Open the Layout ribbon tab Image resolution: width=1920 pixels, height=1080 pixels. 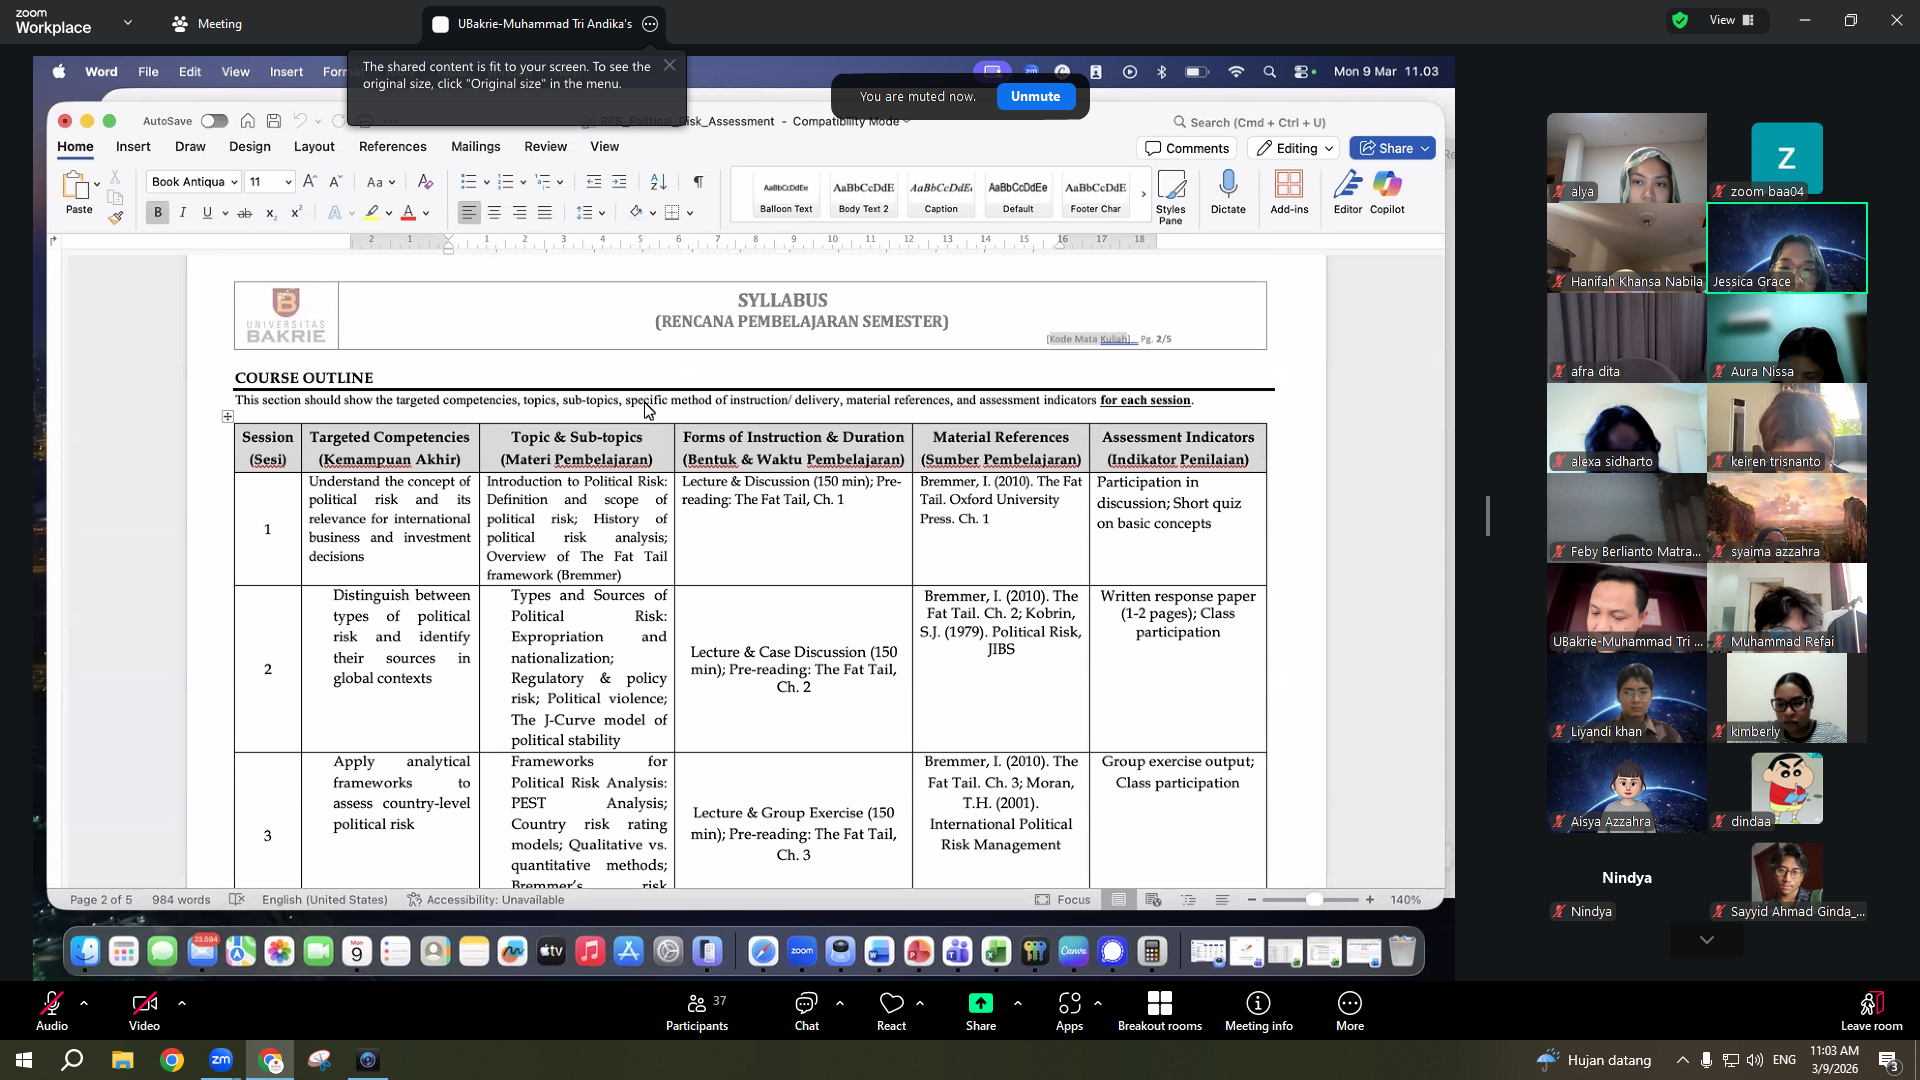[x=314, y=146]
